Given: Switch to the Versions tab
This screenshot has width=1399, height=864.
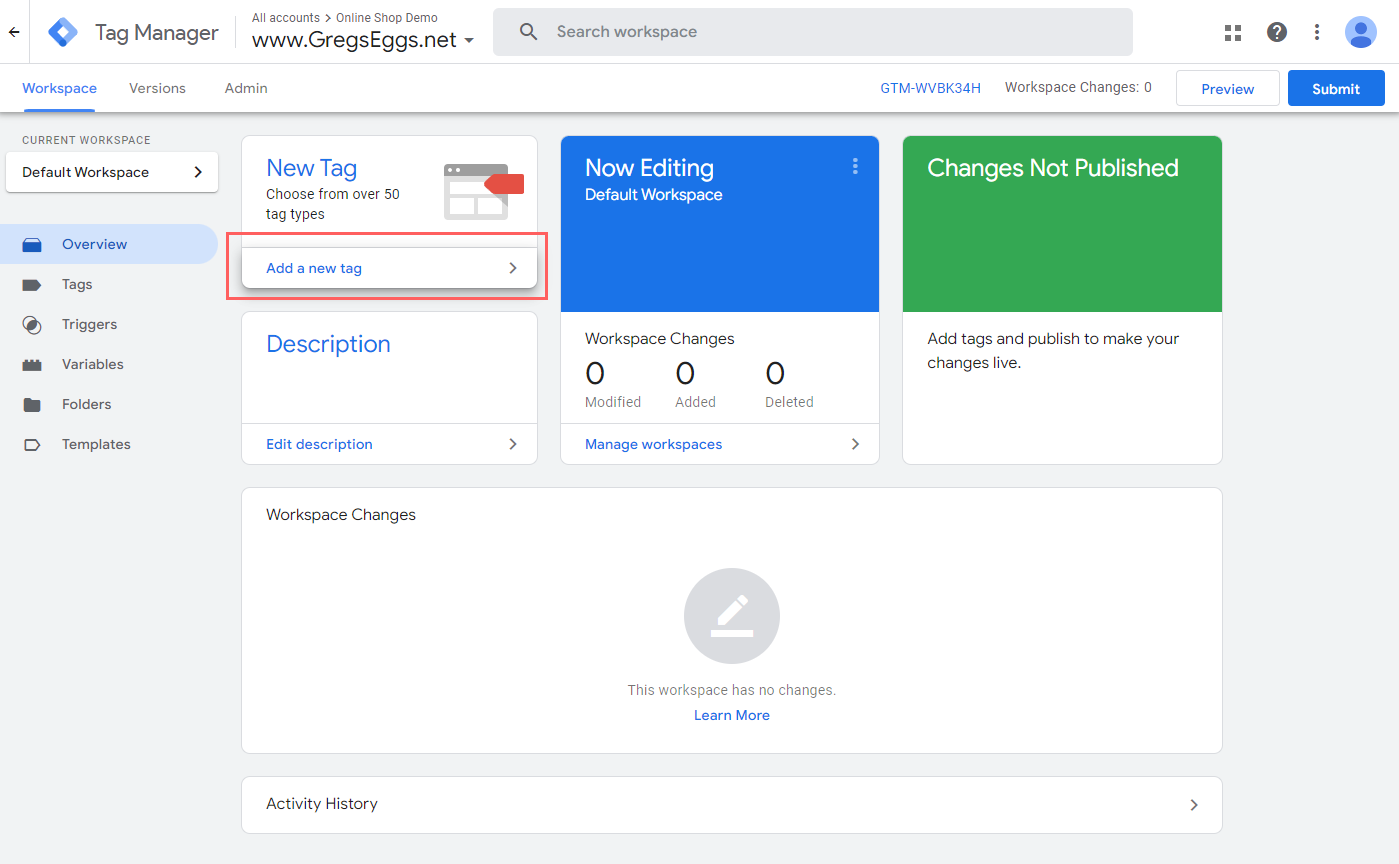Looking at the screenshot, I should 157,88.
